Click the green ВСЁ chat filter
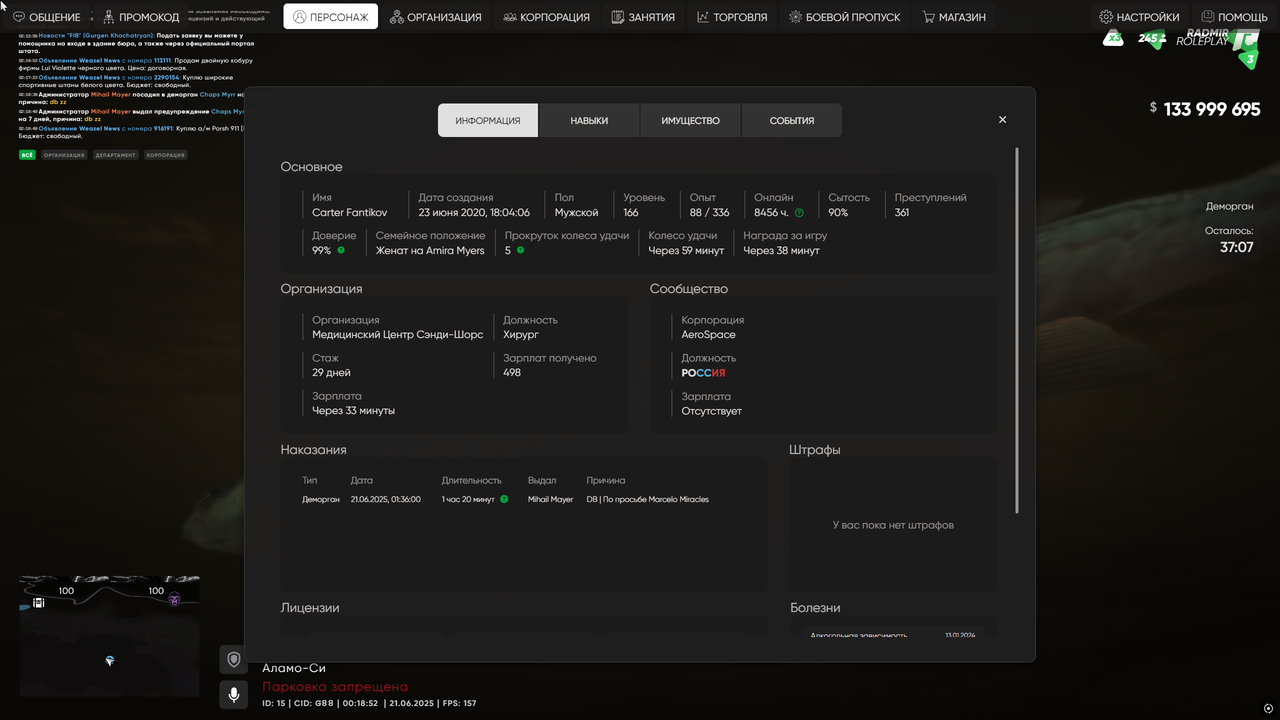Screen dimensions: 1280x720 click(27, 155)
